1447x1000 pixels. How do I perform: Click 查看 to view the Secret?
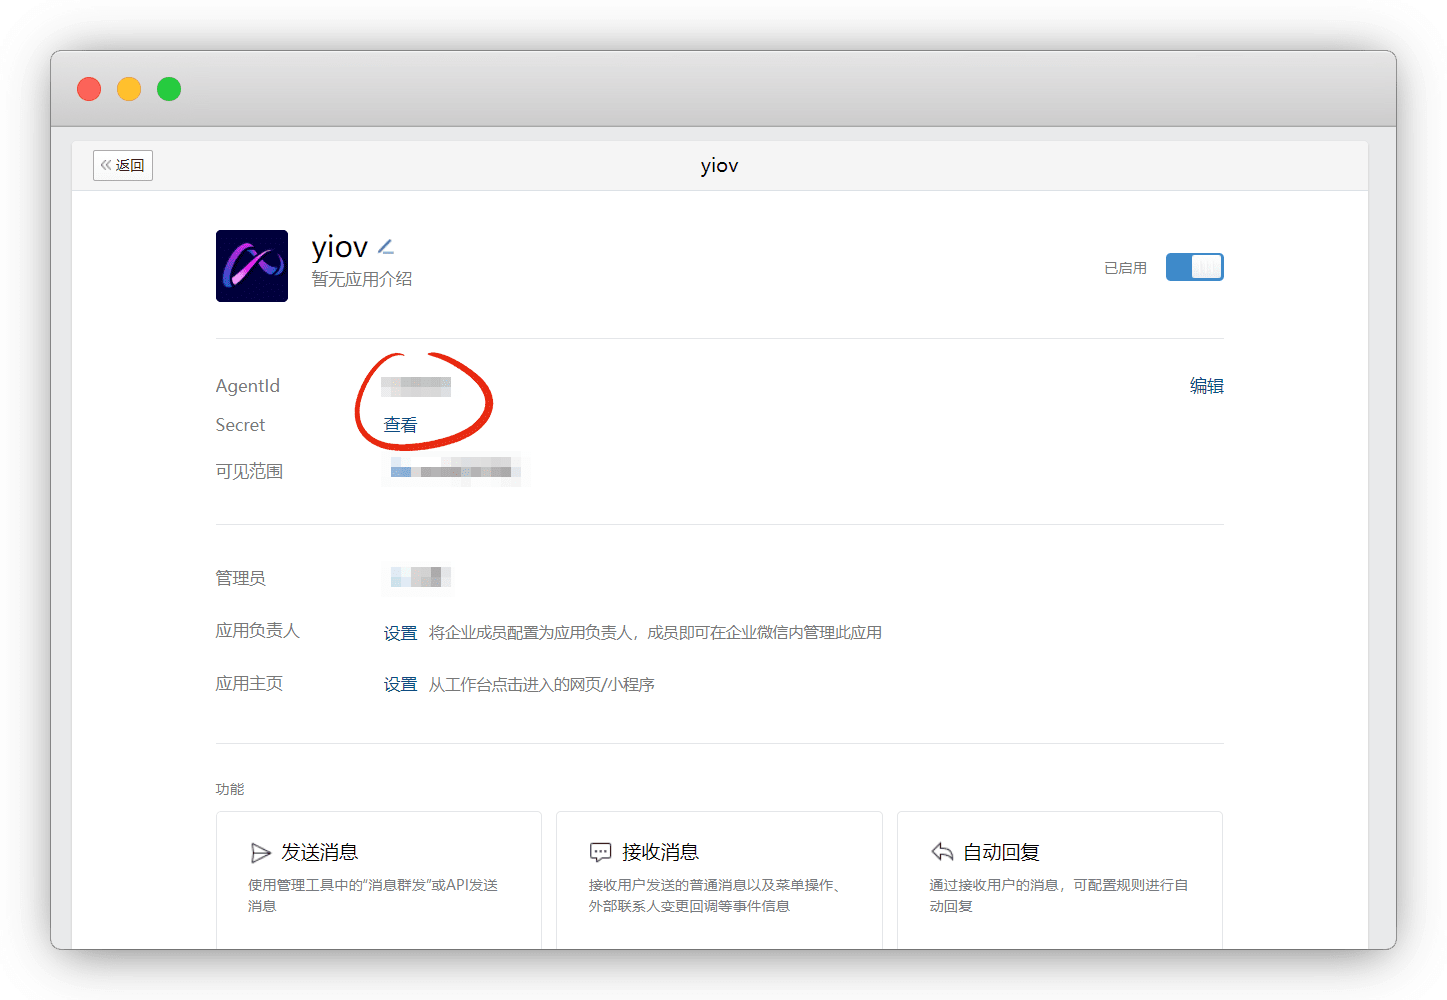click(x=401, y=425)
